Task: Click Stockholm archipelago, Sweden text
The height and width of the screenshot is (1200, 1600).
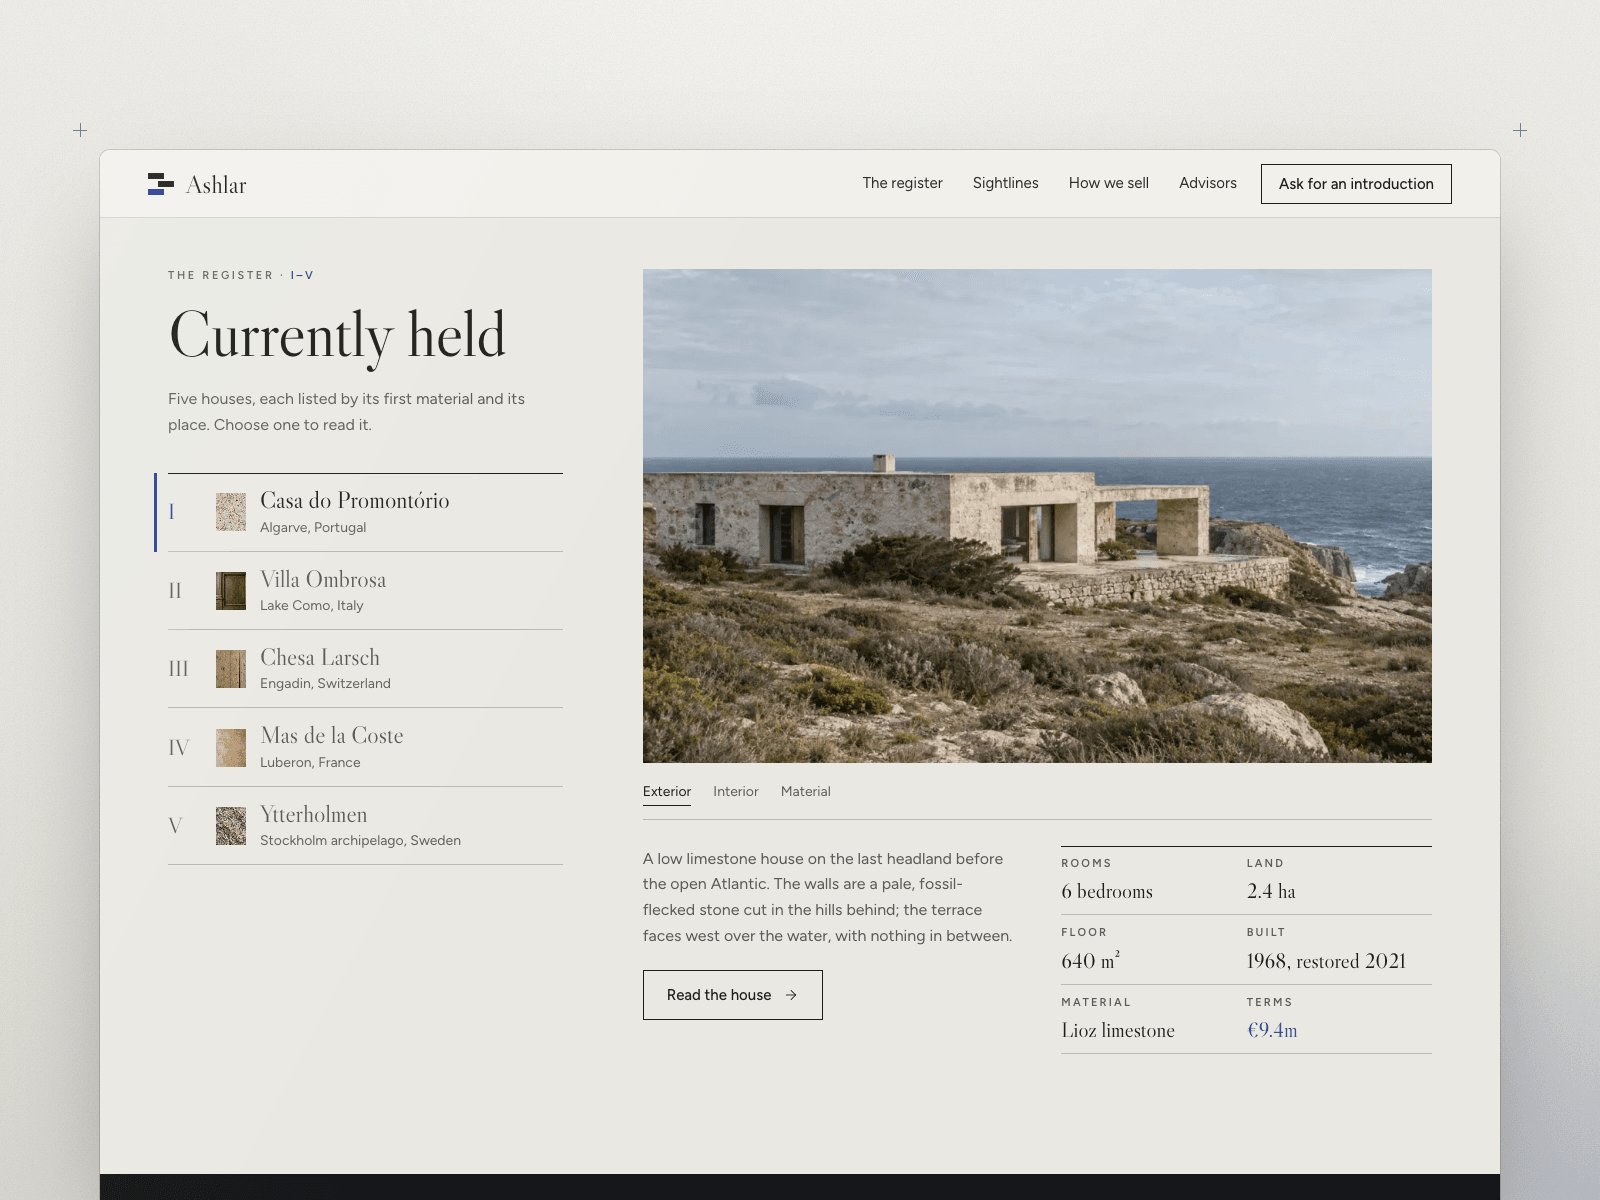Action: (360, 840)
